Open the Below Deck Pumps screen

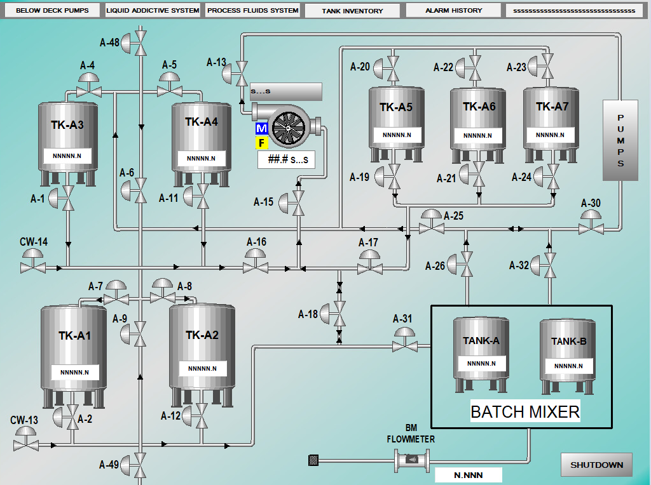pos(51,11)
